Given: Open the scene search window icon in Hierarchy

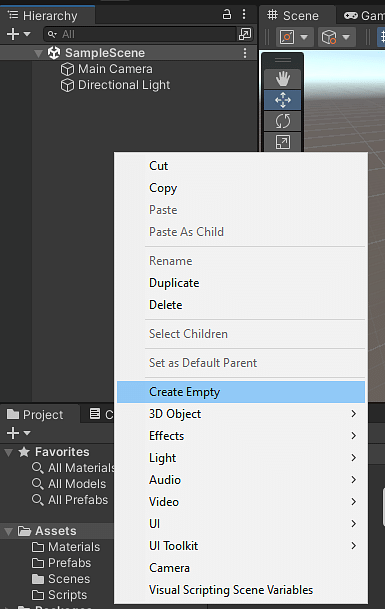Looking at the screenshot, I should pos(245,34).
